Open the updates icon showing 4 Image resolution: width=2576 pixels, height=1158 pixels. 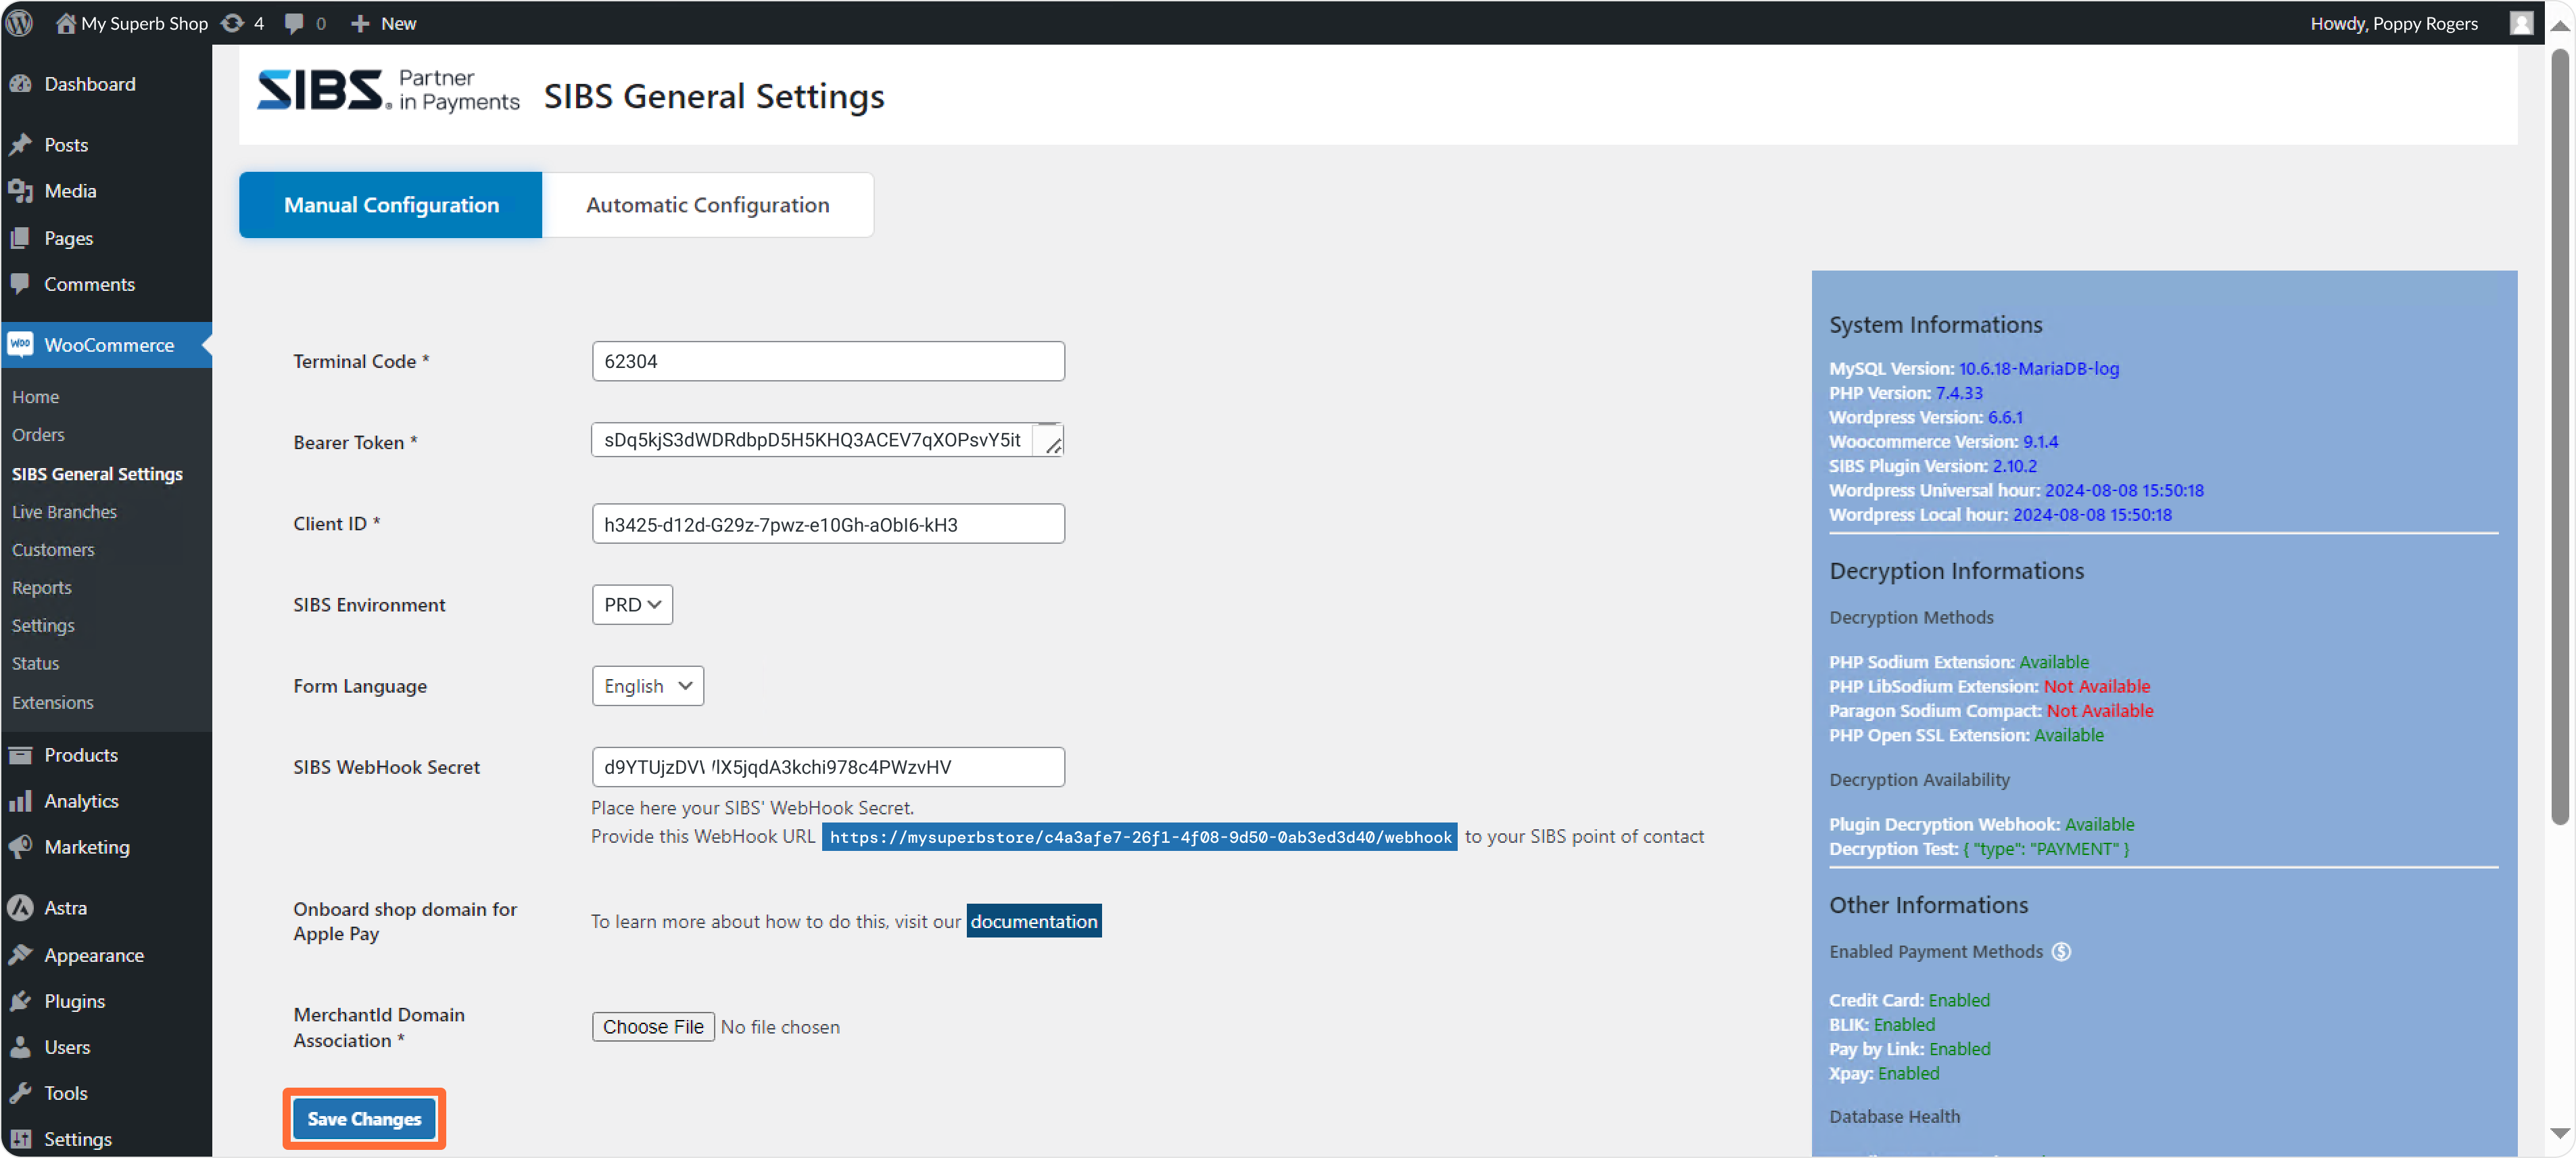pyautogui.click(x=232, y=22)
